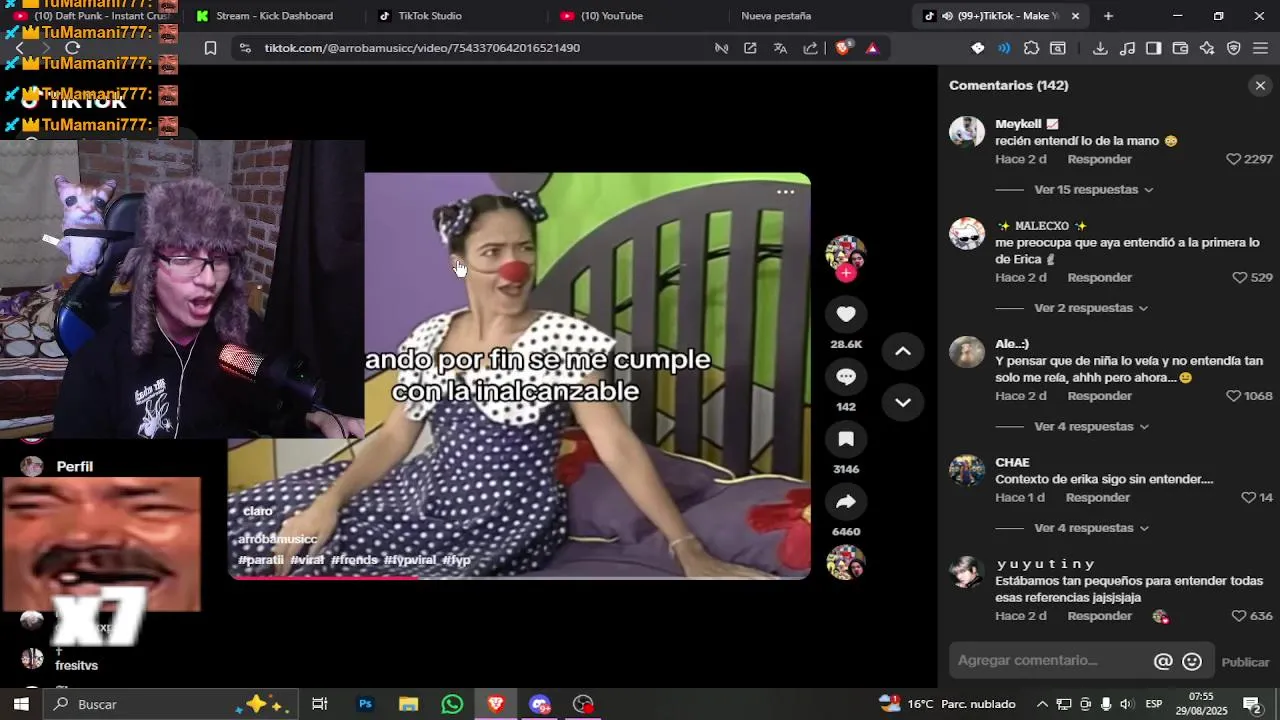1280x720 pixels.
Task: Reply to yuyutiny's comment
Action: [x=1099, y=616]
